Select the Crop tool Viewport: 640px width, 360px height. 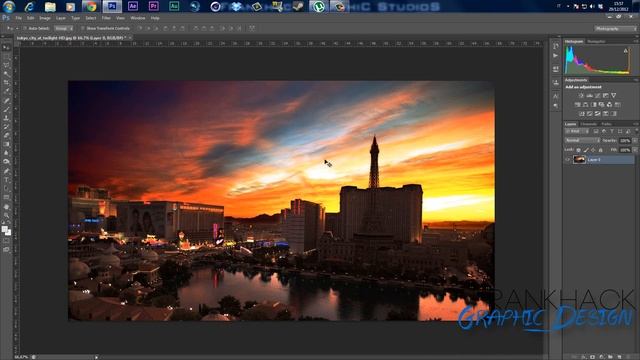[x=6, y=83]
